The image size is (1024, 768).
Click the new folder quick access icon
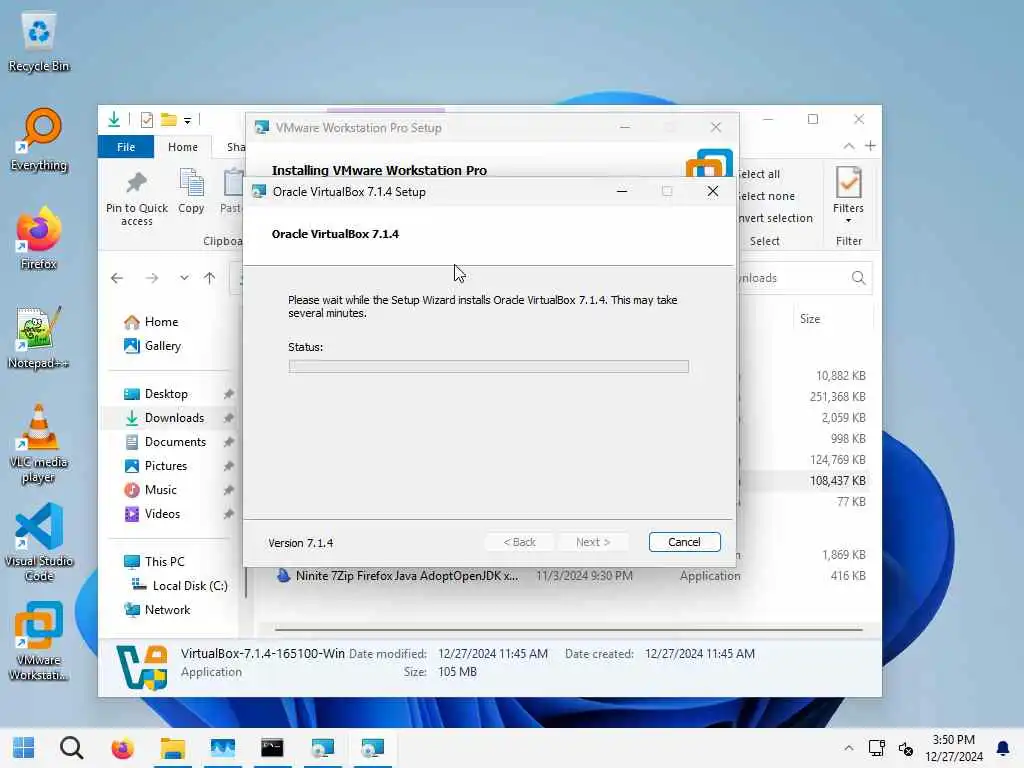[x=168, y=120]
